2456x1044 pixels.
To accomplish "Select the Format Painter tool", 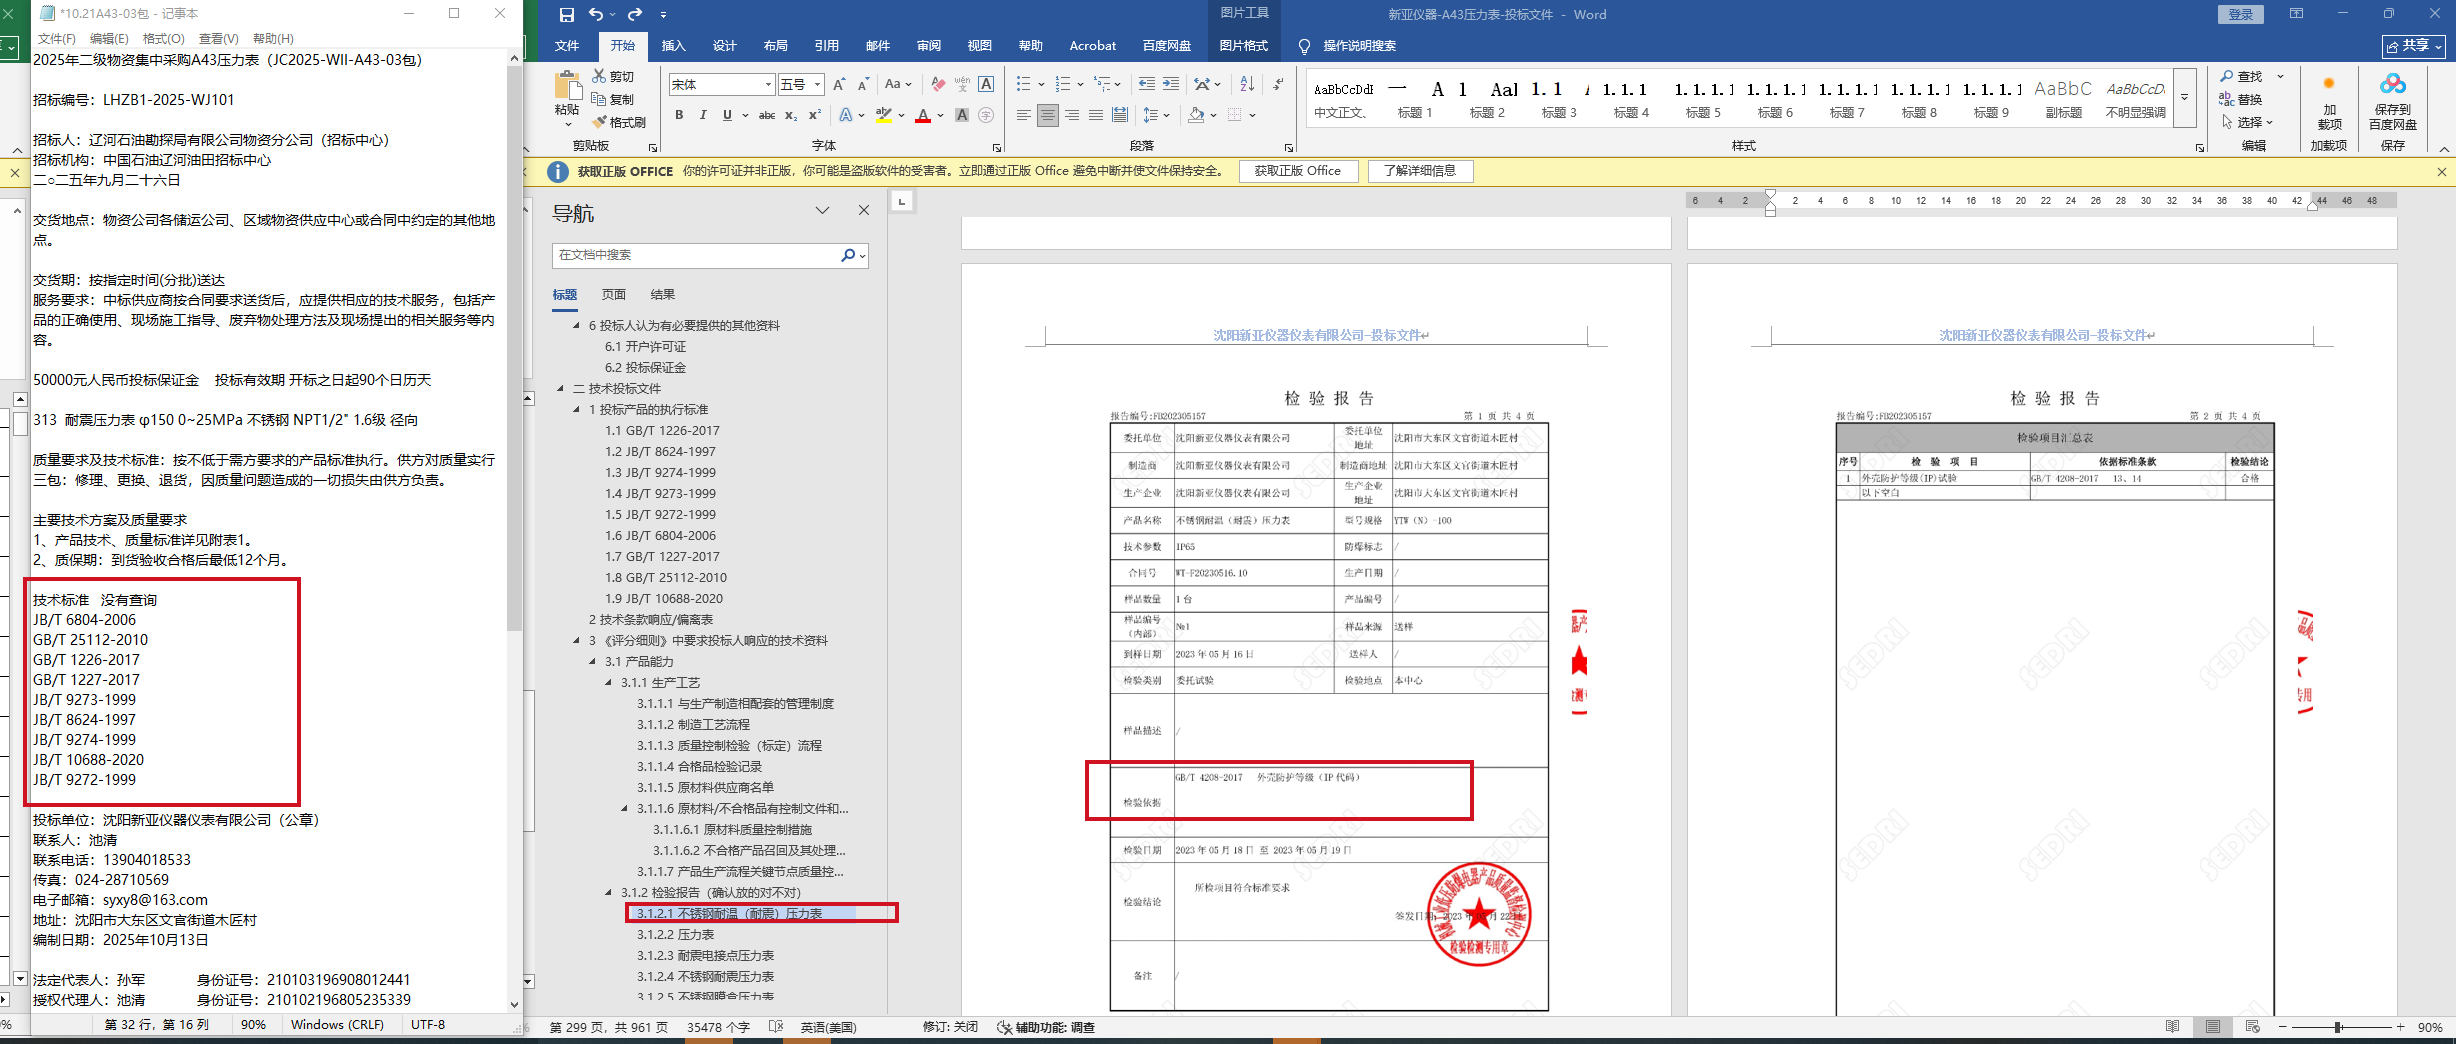I will point(618,122).
